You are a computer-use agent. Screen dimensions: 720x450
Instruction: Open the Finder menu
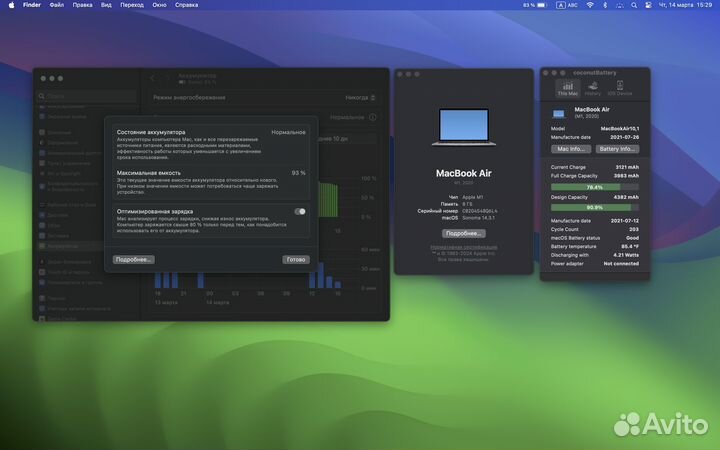pos(32,5)
